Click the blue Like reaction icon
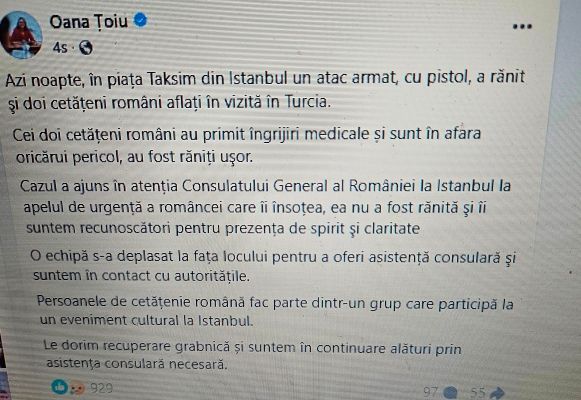This screenshot has height=400, width=581. (x=60, y=387)
